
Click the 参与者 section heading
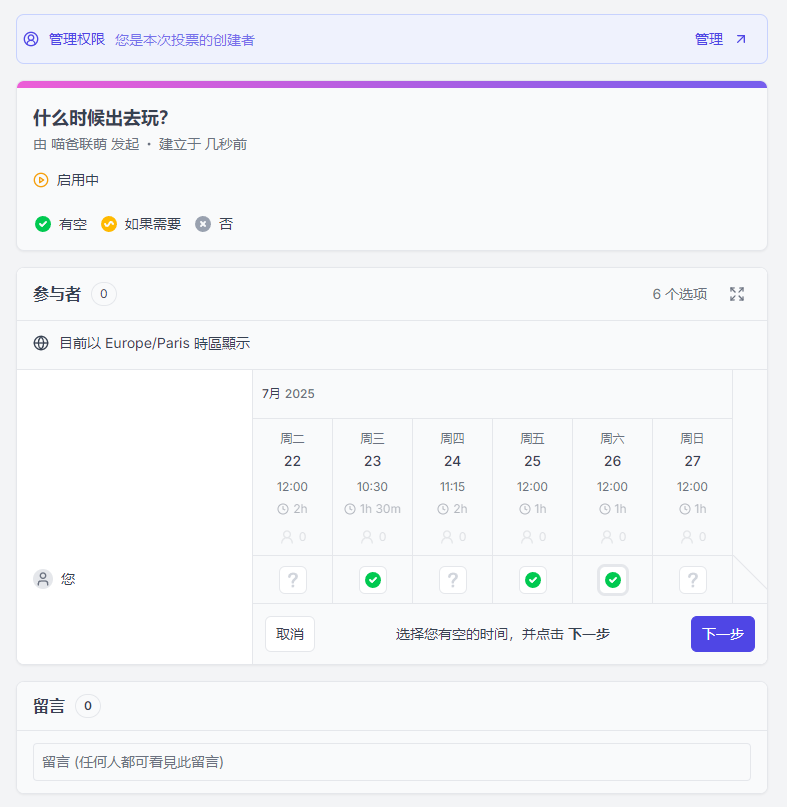click(57, 294)
